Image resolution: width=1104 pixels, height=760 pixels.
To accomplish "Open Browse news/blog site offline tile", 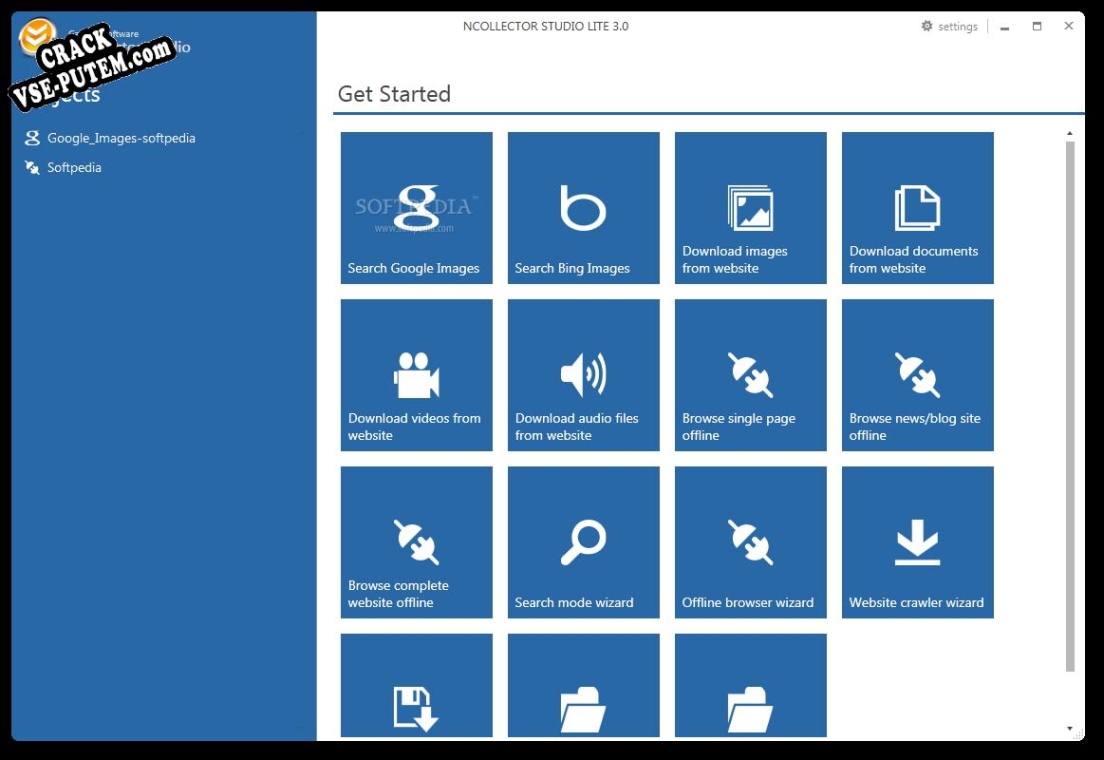I will 917,375.
